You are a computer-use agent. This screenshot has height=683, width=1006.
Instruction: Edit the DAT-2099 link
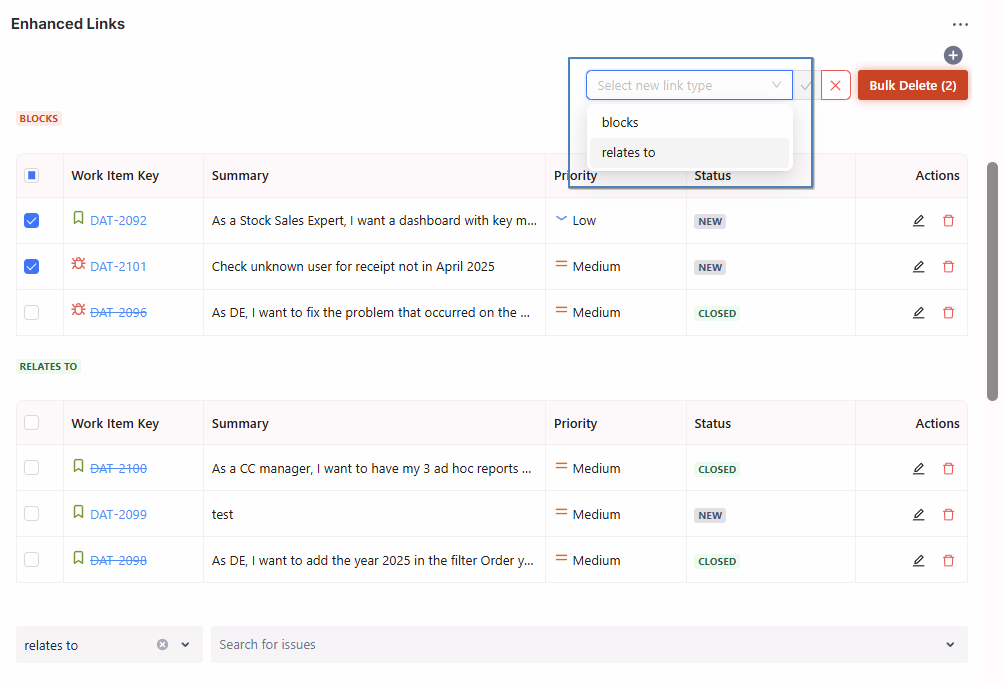pos(918,515)
